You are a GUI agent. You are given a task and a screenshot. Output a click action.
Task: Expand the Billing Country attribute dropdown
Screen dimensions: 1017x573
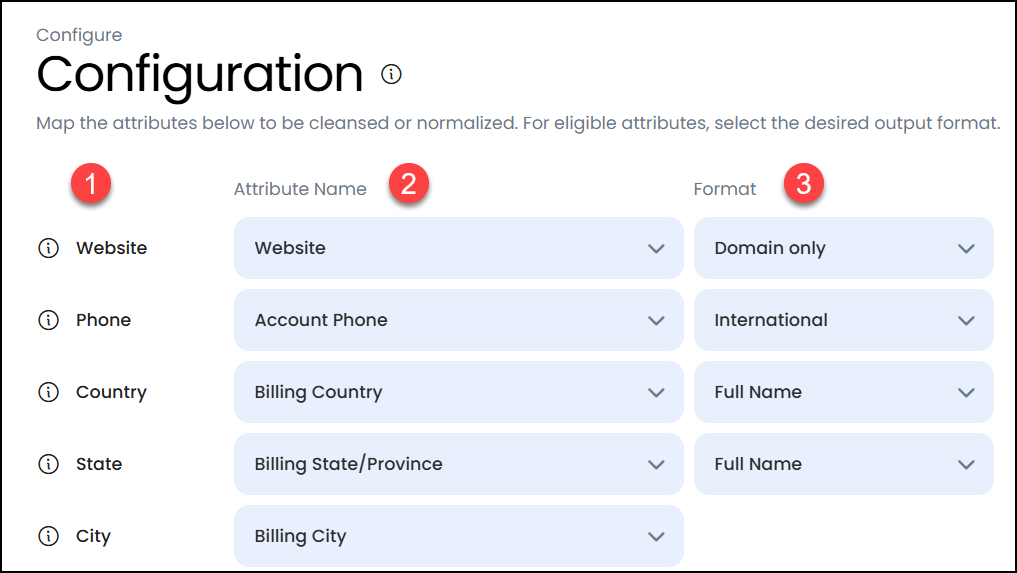click(x=458, y=392)
